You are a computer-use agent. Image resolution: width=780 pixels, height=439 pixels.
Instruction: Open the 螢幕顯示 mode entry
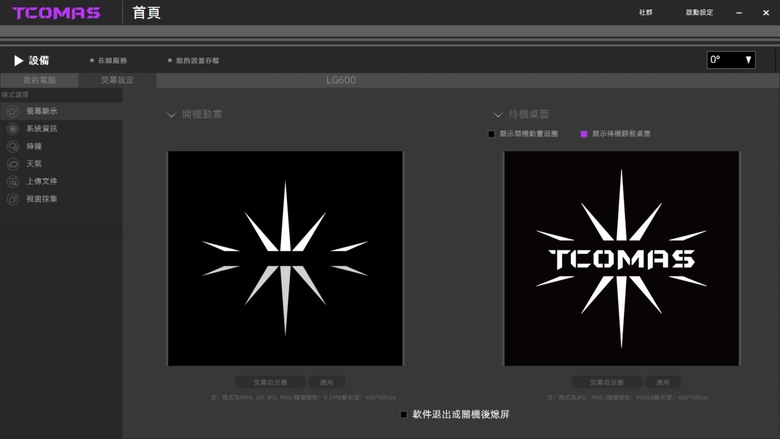tap(61, 111)
